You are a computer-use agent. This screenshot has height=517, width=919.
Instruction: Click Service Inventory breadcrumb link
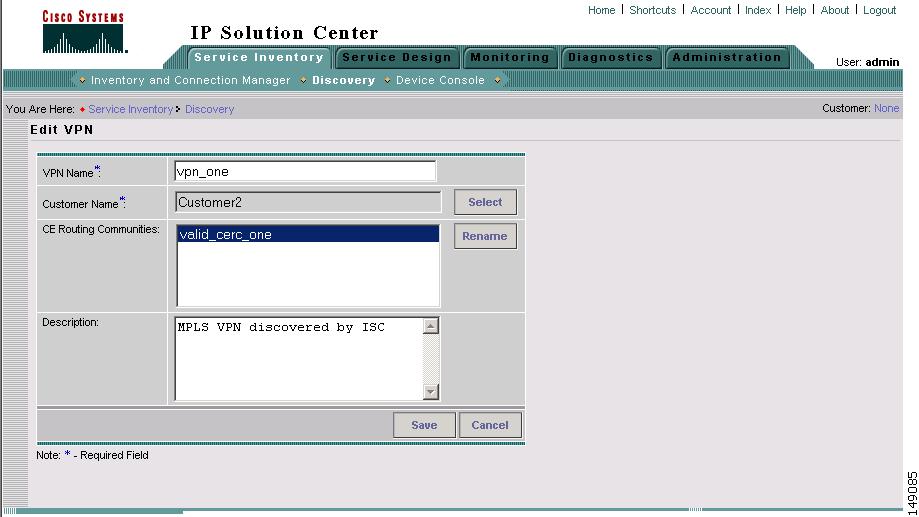(131, 109)
